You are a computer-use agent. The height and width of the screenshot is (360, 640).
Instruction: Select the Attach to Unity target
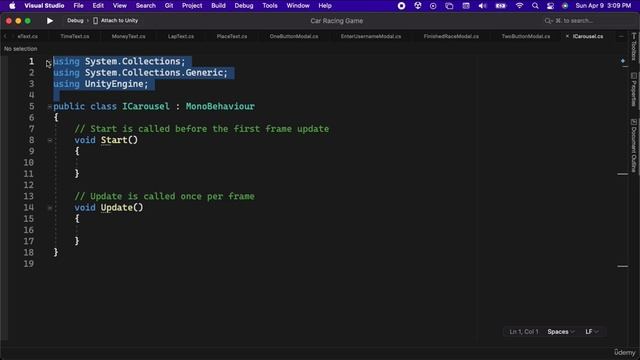click(116, 20)
